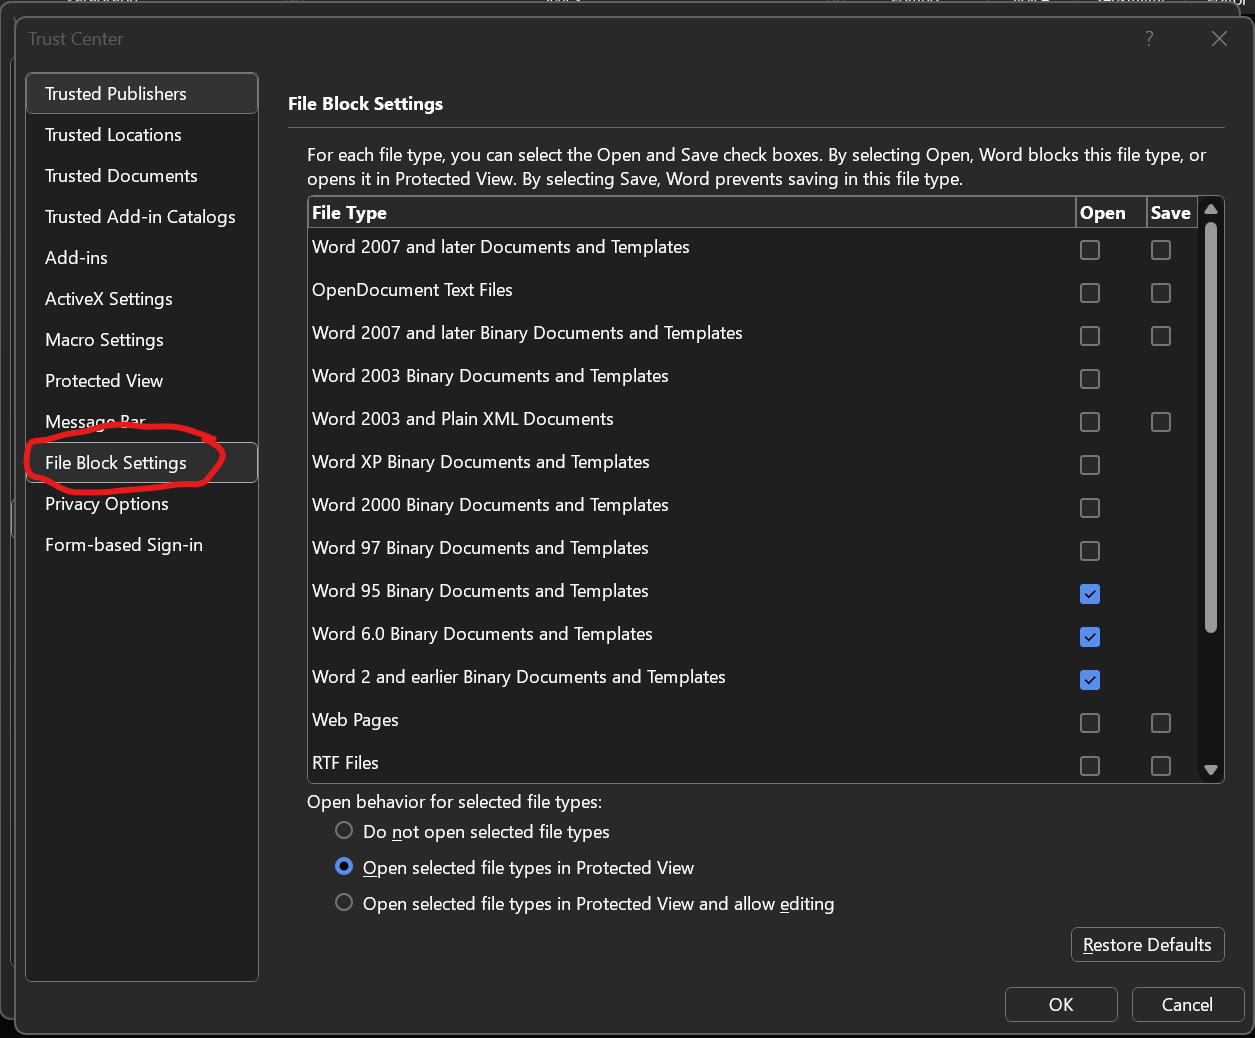The image size is (1255, 1038).
Task: Uncheck Open for Word 95 Binary Documents
Action: [x=1090, y=594]
